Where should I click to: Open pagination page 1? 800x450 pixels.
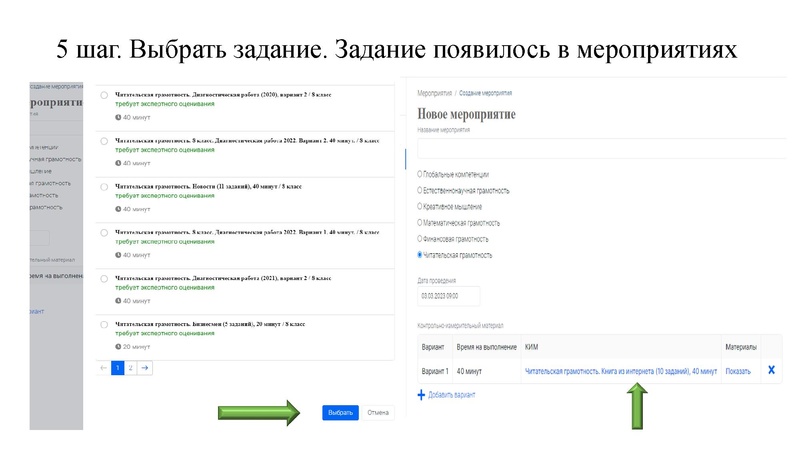[x=117, y=368]
